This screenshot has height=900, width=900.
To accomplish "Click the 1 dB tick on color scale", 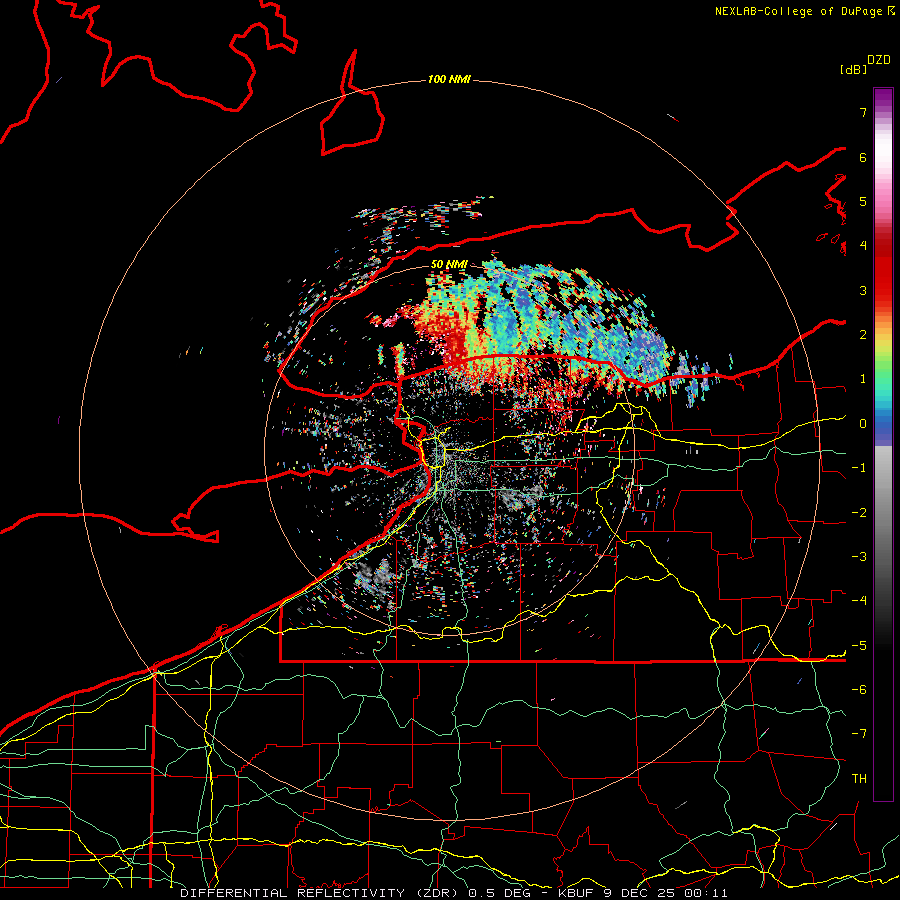I will pos(863,379).
